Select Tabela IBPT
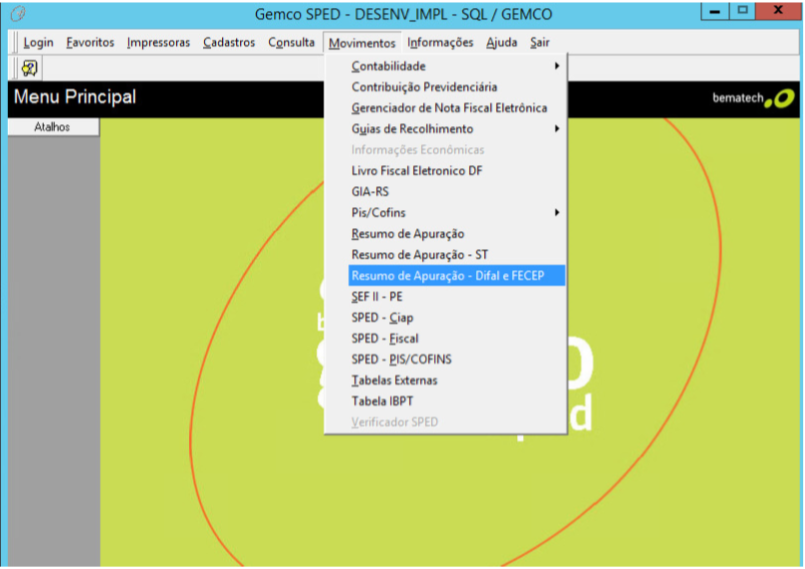805x569 pixels. pos(445,402)
